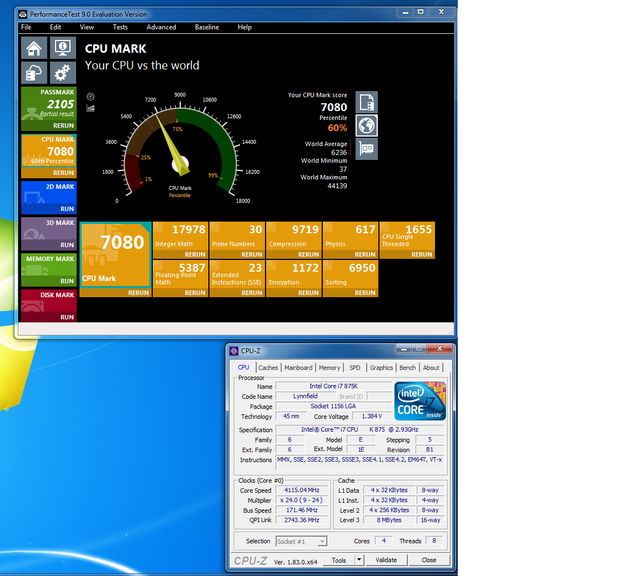Click the PerformanceTest title bar icon
This screenshot has width=640, height=576.
click(x=23, y=14)
